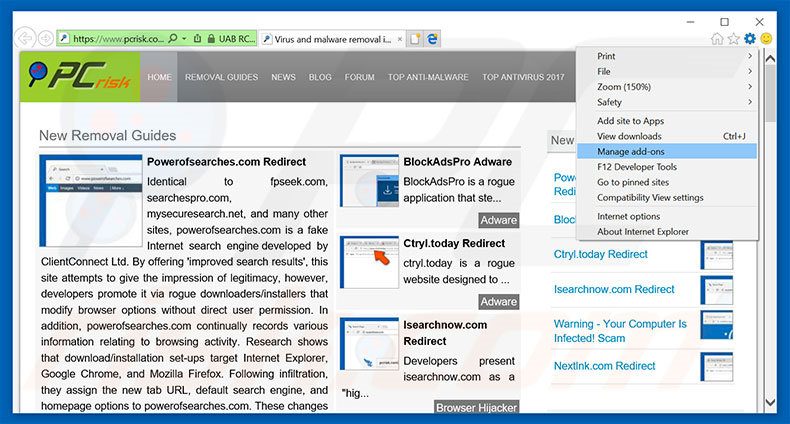The height and width of the screenshot is (424, 790).
Task: Select About Internet Explorer
Action: (x=667, y=232)
